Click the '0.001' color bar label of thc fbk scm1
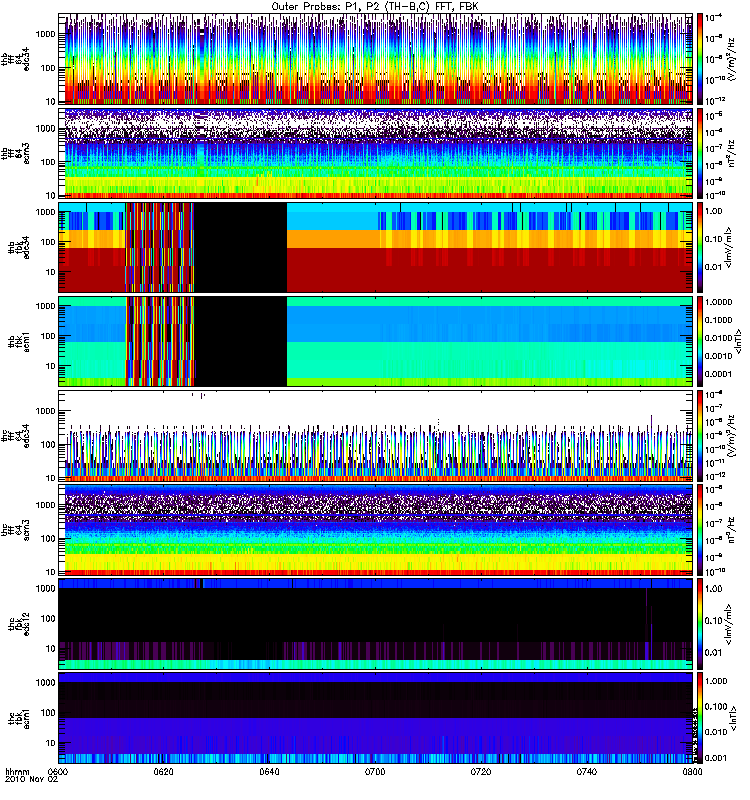 coord(716,758)
